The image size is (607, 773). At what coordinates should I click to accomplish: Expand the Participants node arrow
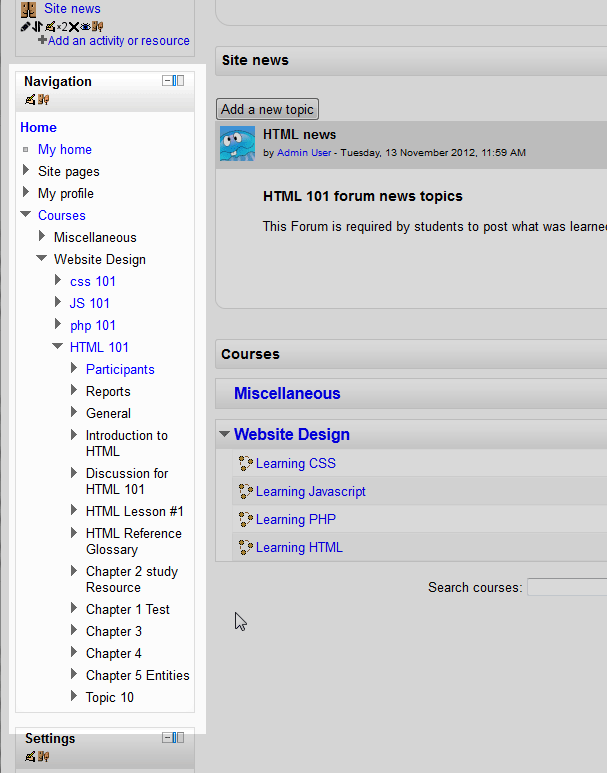(74, 368)
